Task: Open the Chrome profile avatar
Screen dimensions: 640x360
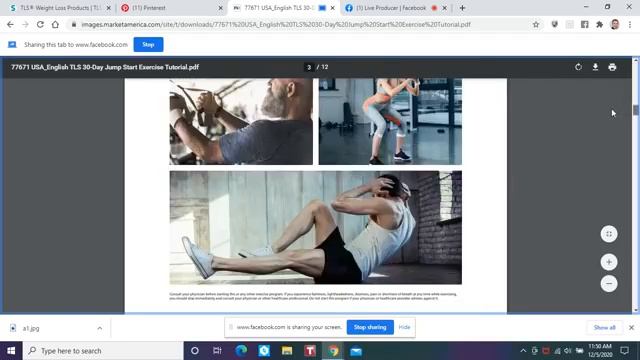Action: [x=615, y=24]
